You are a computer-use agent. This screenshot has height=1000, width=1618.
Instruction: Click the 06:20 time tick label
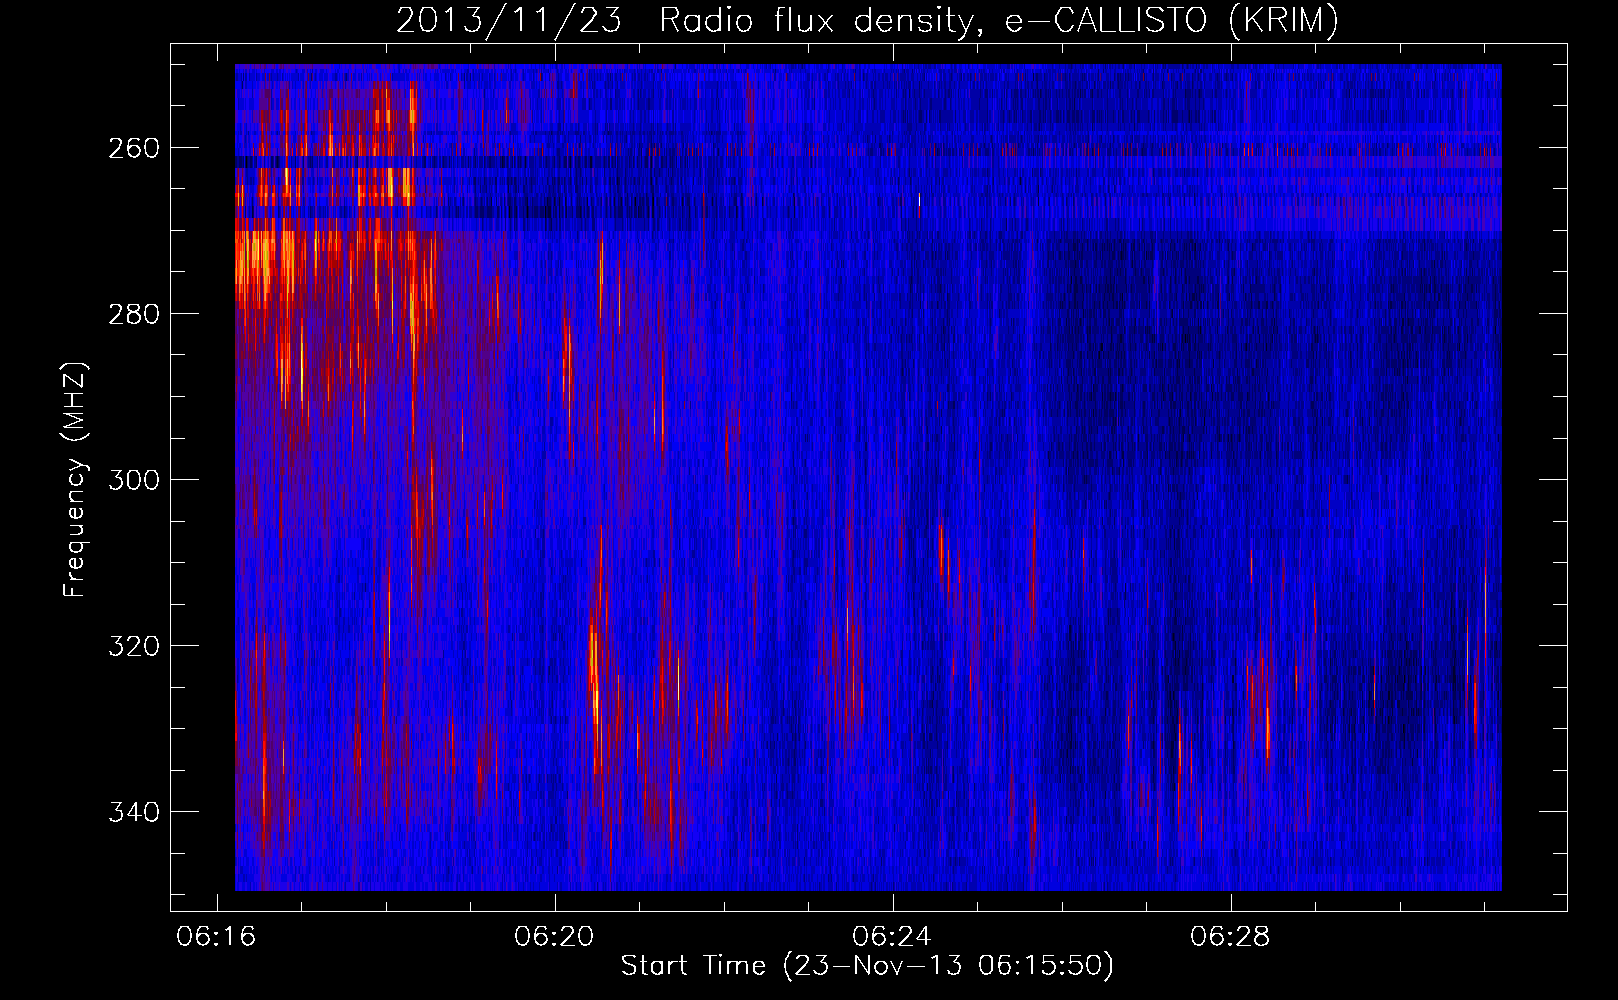[x=554, y=937]
